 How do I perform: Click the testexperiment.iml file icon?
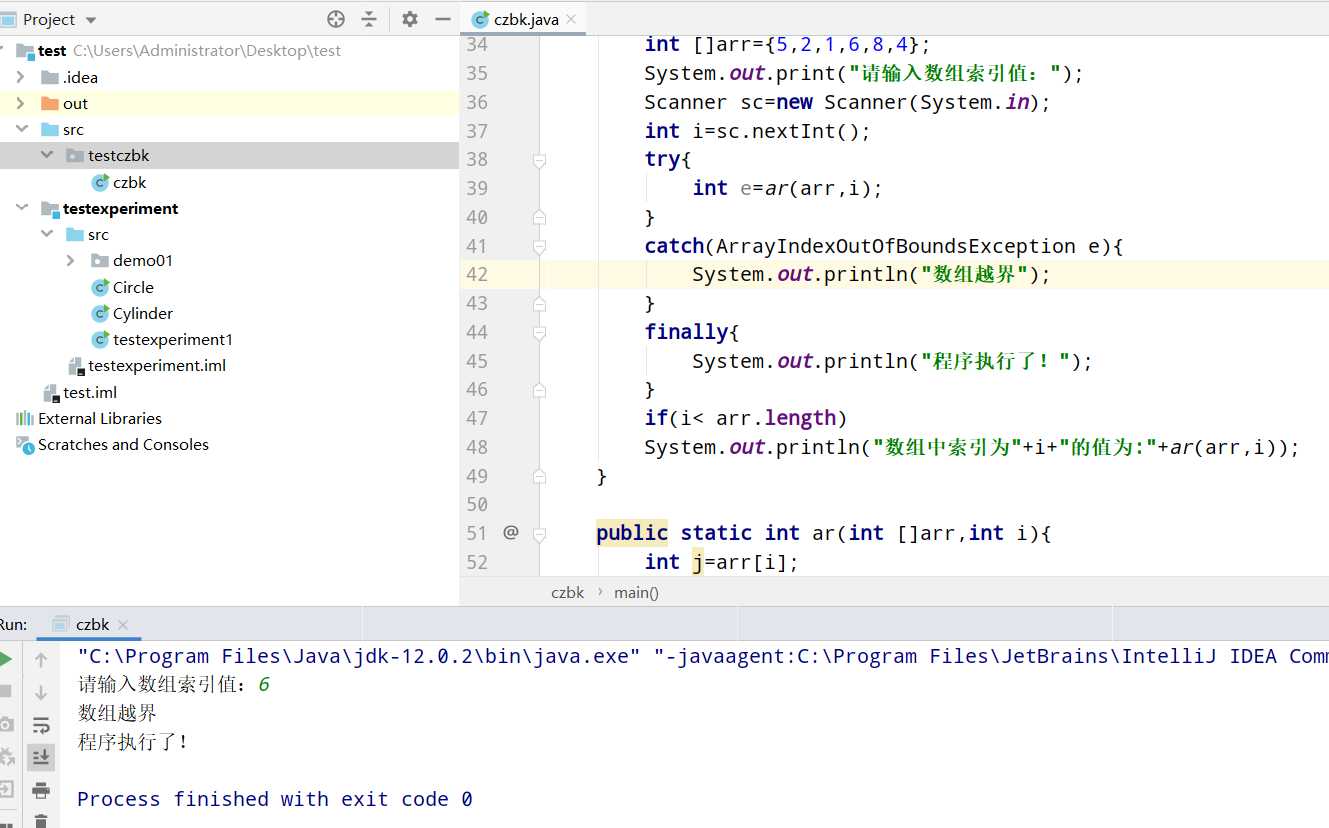(x=76, y=366)
